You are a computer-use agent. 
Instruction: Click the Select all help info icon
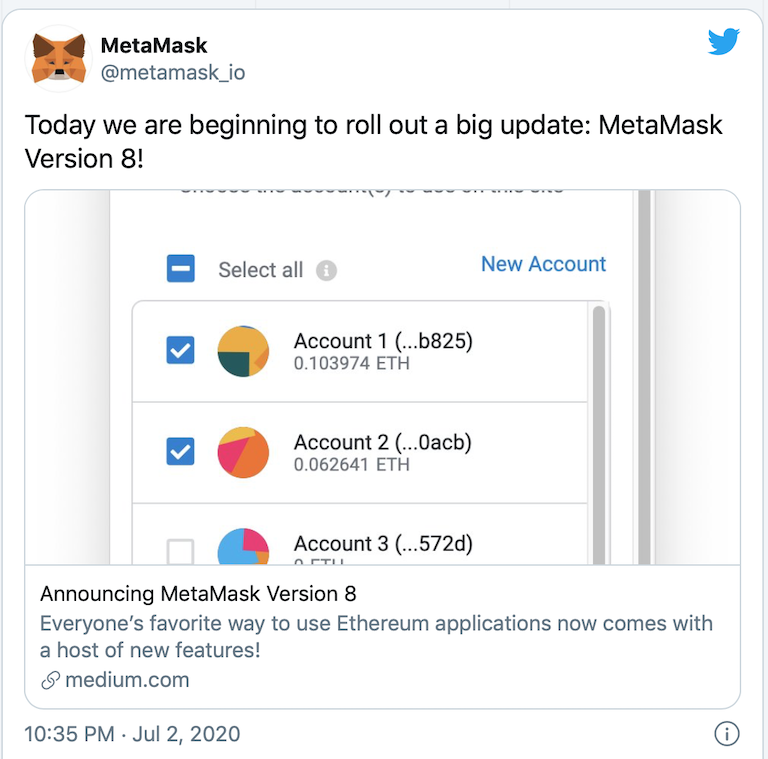tap(326, 271)
